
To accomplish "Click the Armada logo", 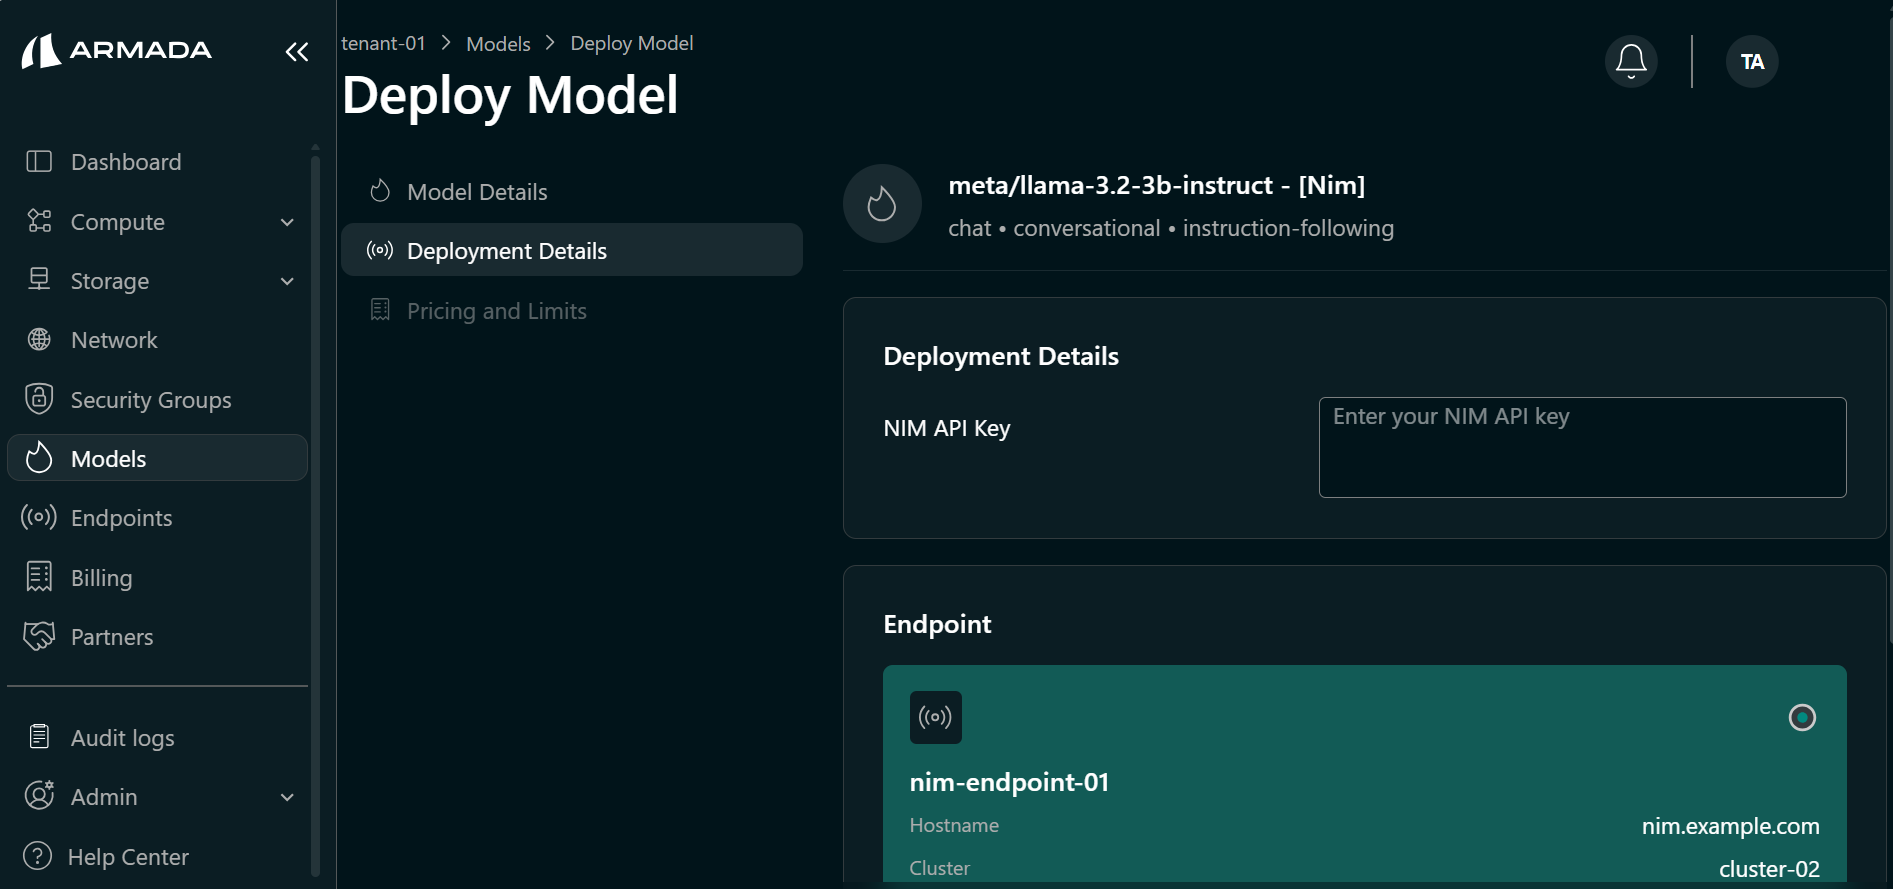I will click(x=117, y=50).
